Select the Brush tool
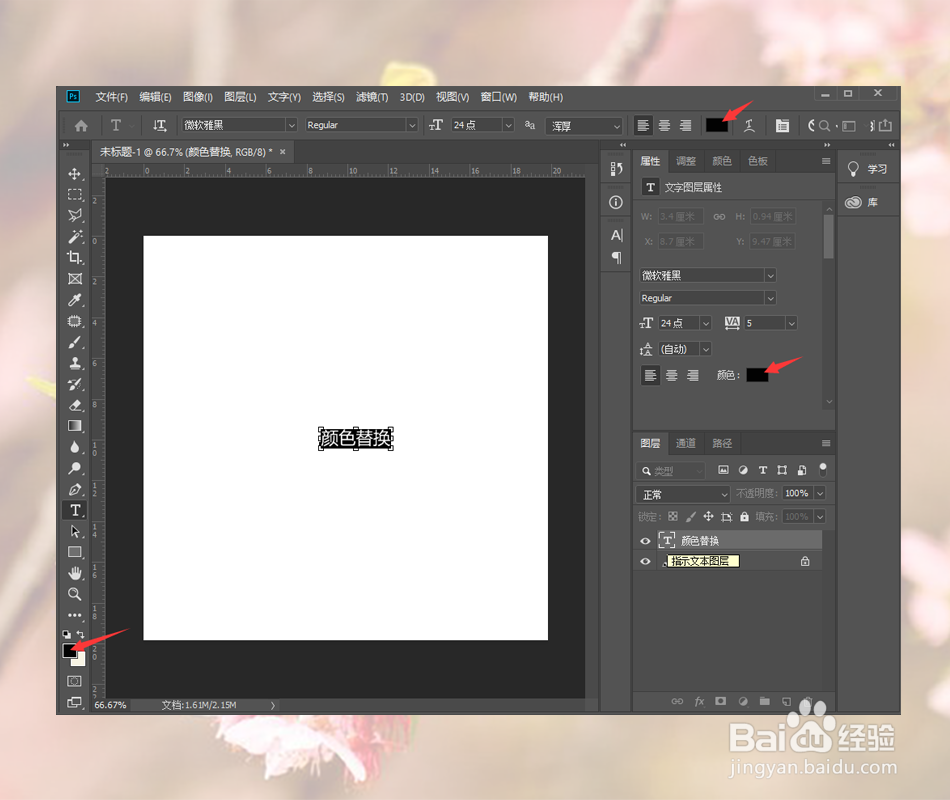The height and width of the screenshot is (800, 950). pos(75,342)
